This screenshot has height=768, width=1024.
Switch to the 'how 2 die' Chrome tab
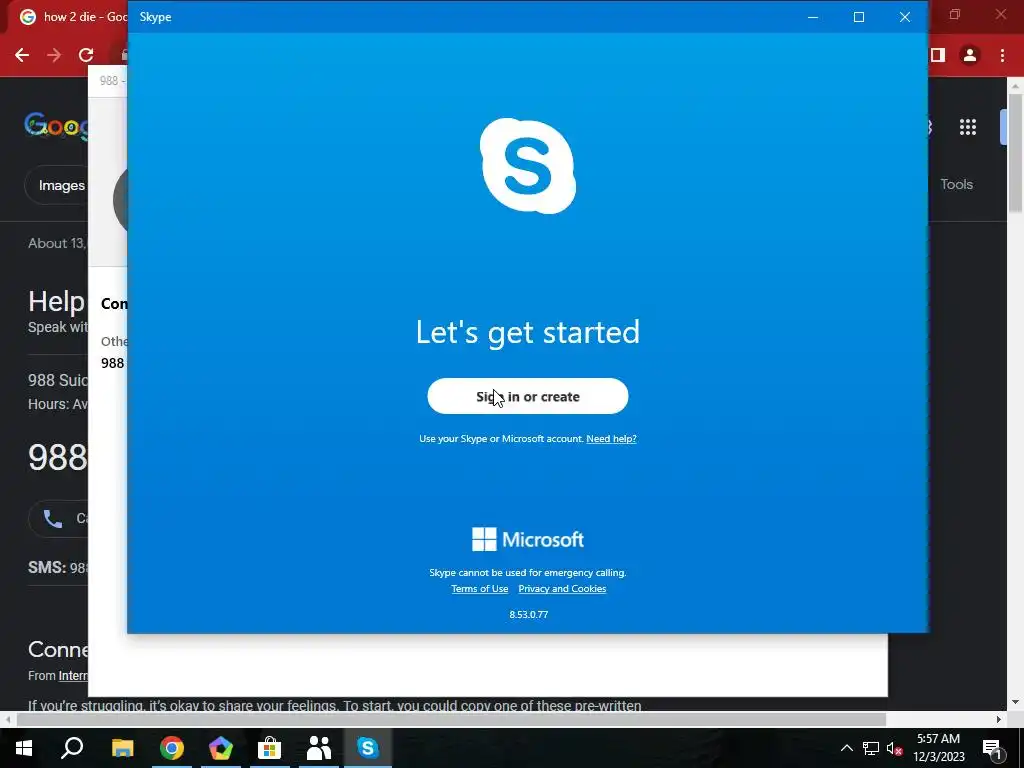71,17
